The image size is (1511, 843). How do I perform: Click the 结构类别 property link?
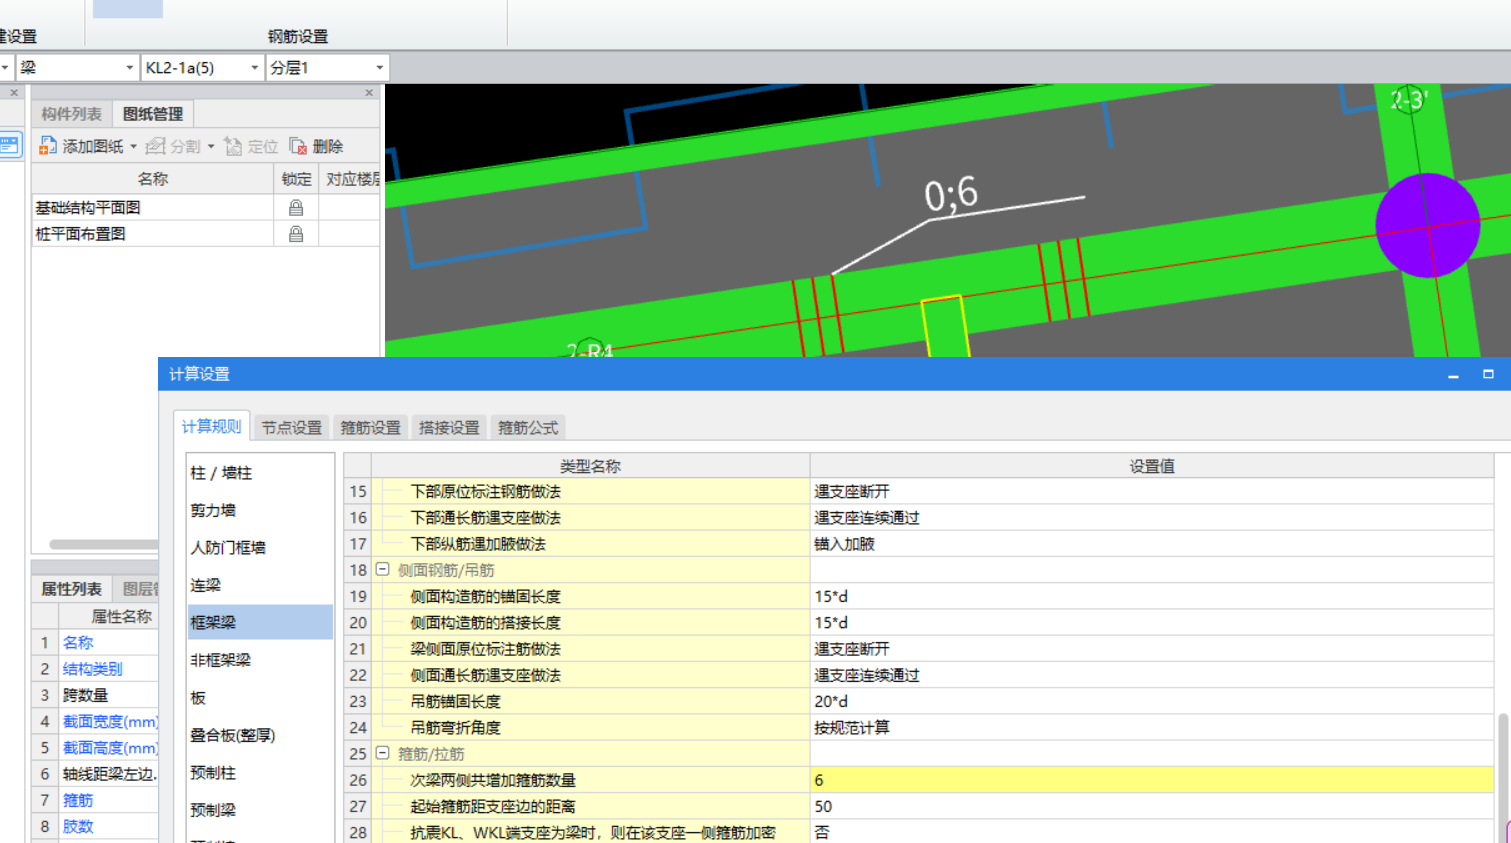[93, 669]
